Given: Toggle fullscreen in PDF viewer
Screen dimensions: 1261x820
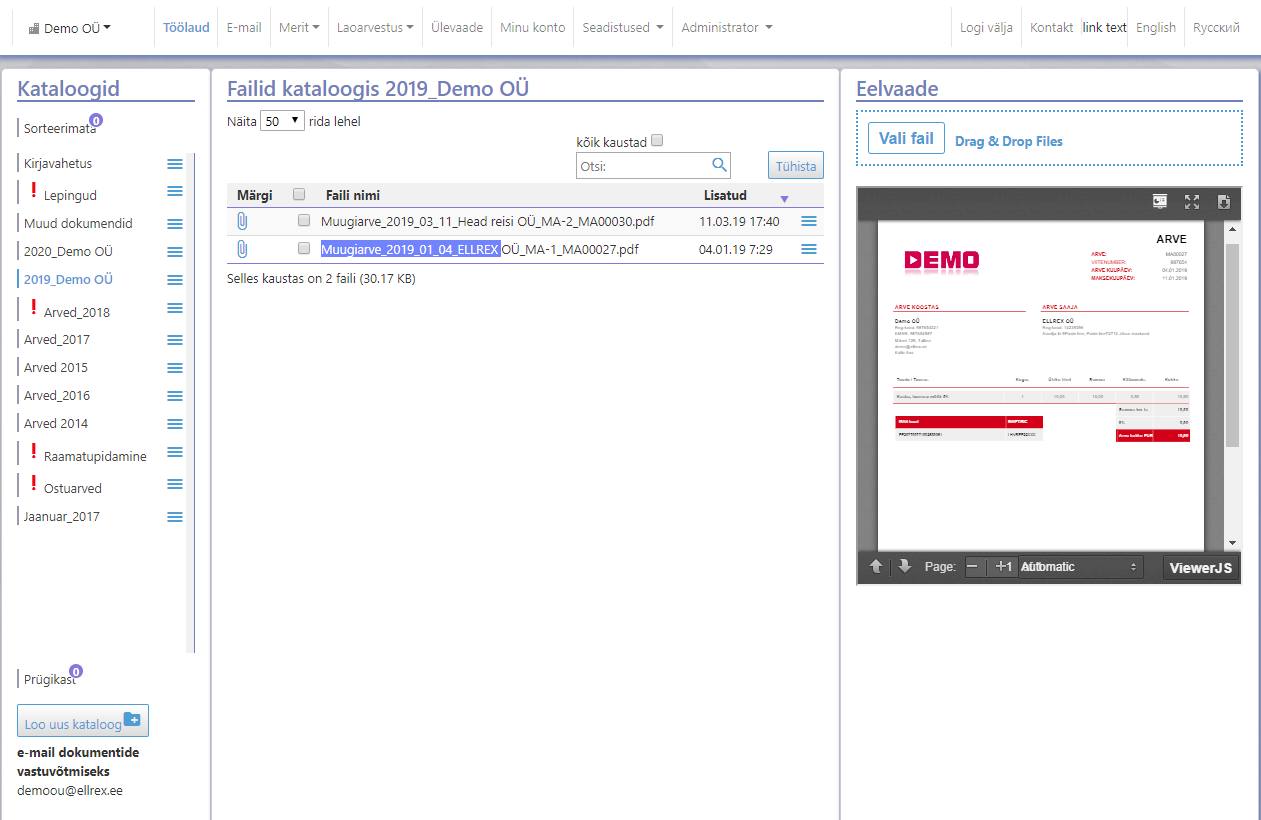Looking at the screenshot, I should (x=1192, y=201).
